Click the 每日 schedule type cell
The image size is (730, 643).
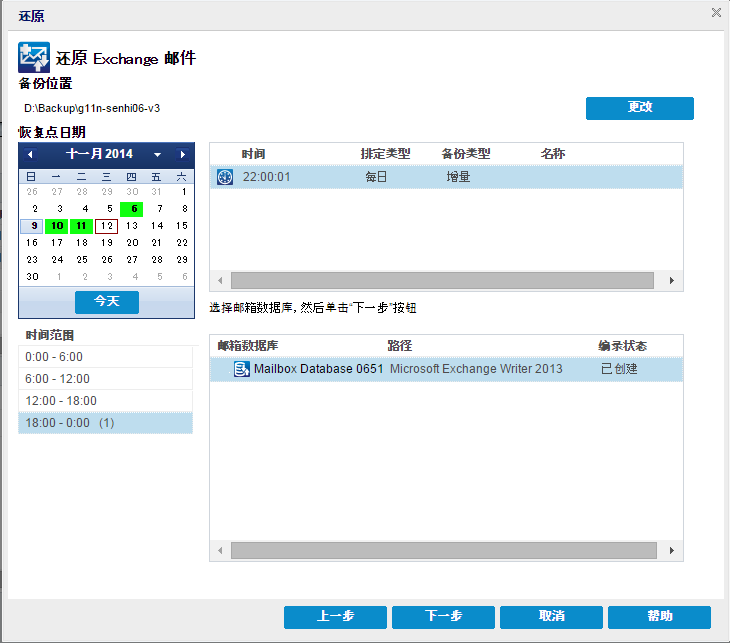[376, 177]
